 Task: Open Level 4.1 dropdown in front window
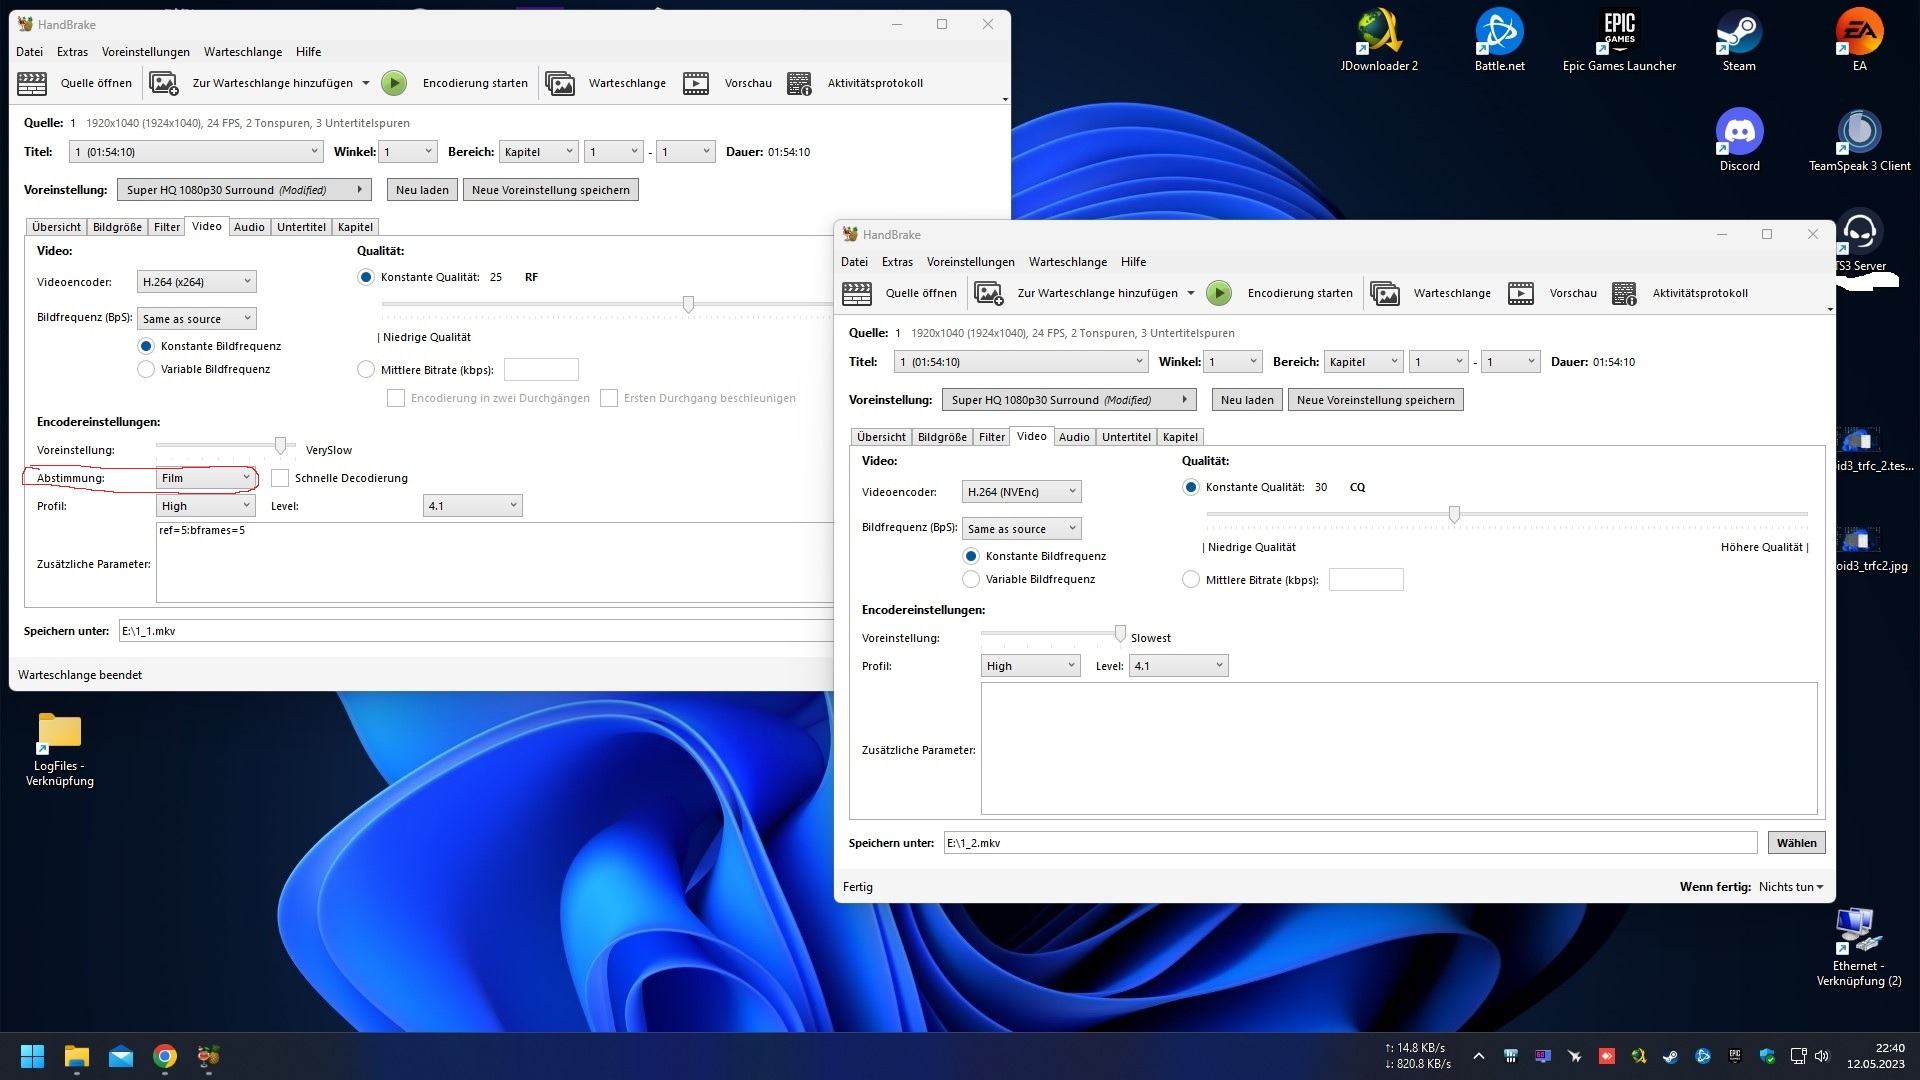(x=1177, y=666)
